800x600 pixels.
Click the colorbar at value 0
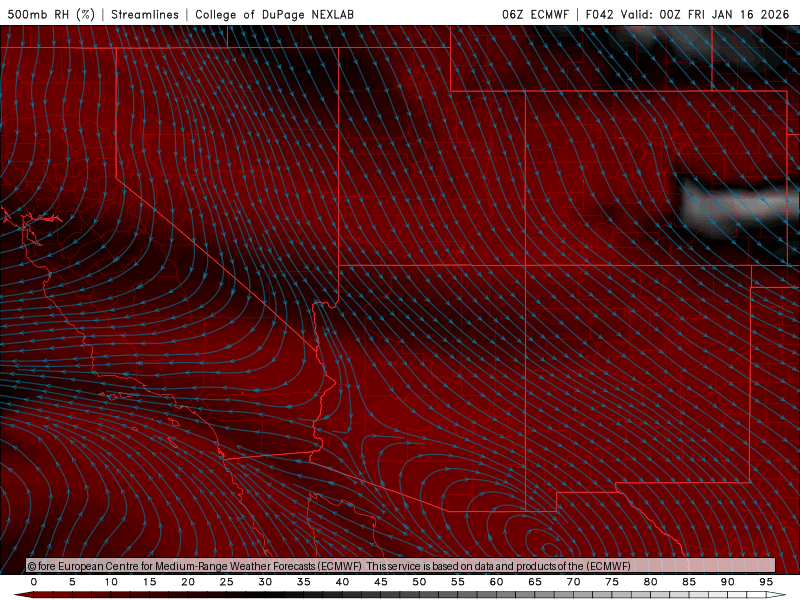[x=34, y=582]
